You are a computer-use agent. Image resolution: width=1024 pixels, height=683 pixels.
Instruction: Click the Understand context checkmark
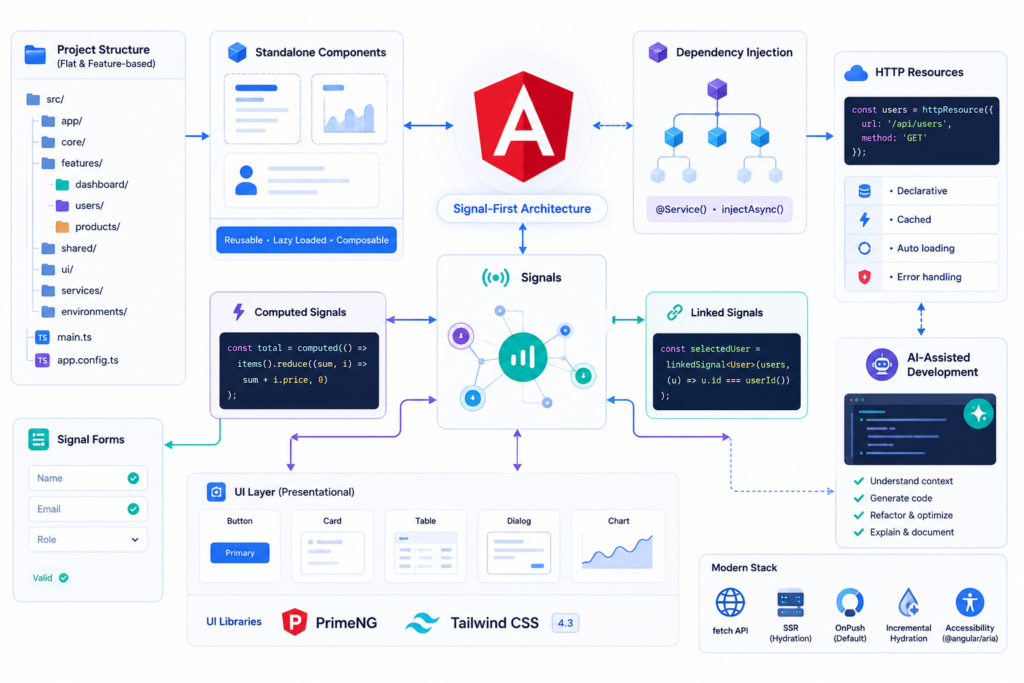point(859,481)
